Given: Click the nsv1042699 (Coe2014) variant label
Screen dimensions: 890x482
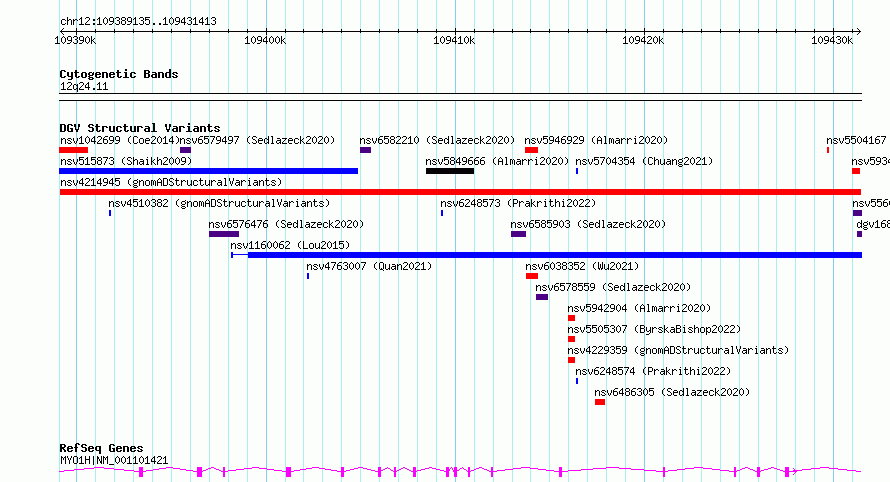Looking at the screenshot, I should 119,140.
